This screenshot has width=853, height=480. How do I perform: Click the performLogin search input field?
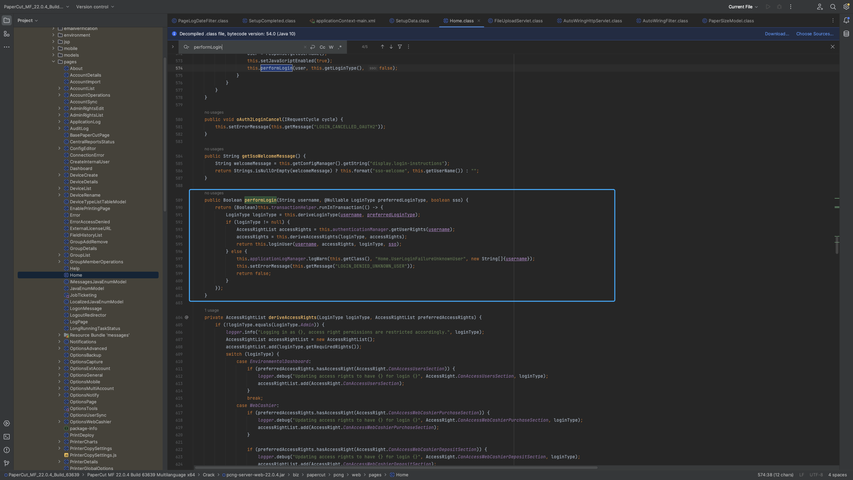(x=248, y=47)
